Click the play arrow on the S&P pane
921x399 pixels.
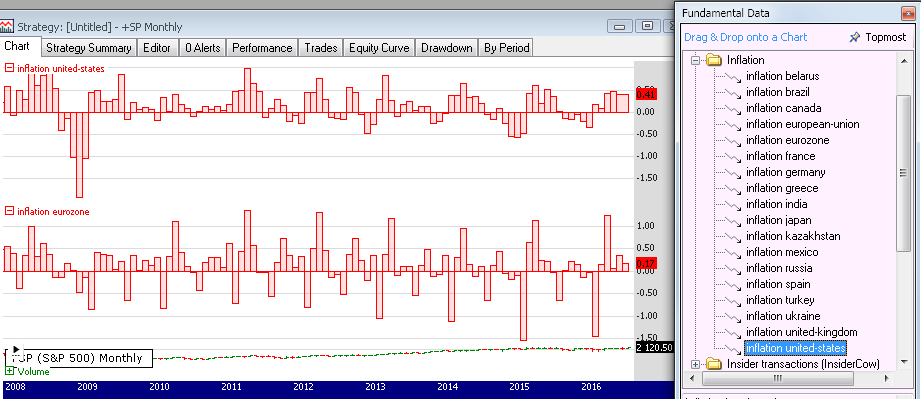[16, 349]
